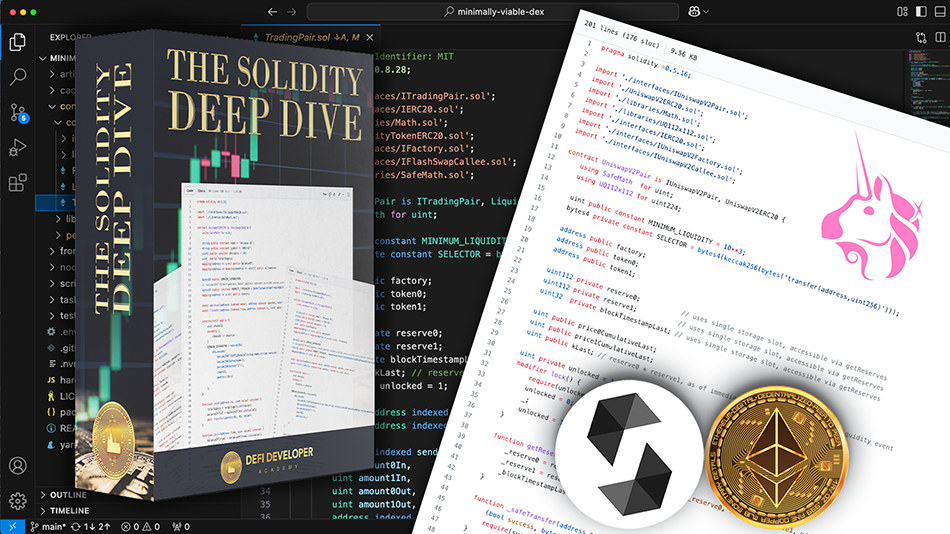
Task: Select highlighted Solidity file row in Explorer
Action: click(56, 202)
